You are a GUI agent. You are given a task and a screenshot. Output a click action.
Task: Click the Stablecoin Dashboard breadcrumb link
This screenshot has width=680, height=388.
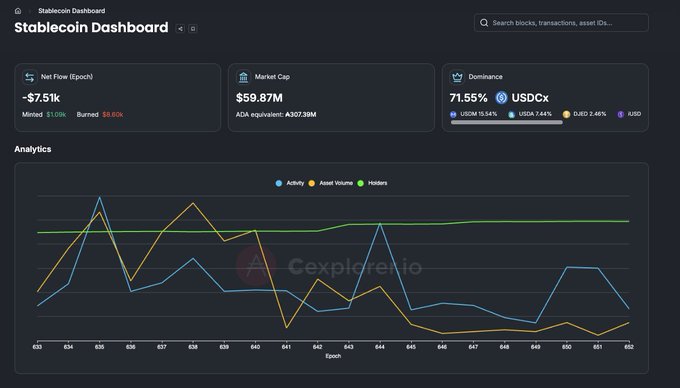[72, 11]
